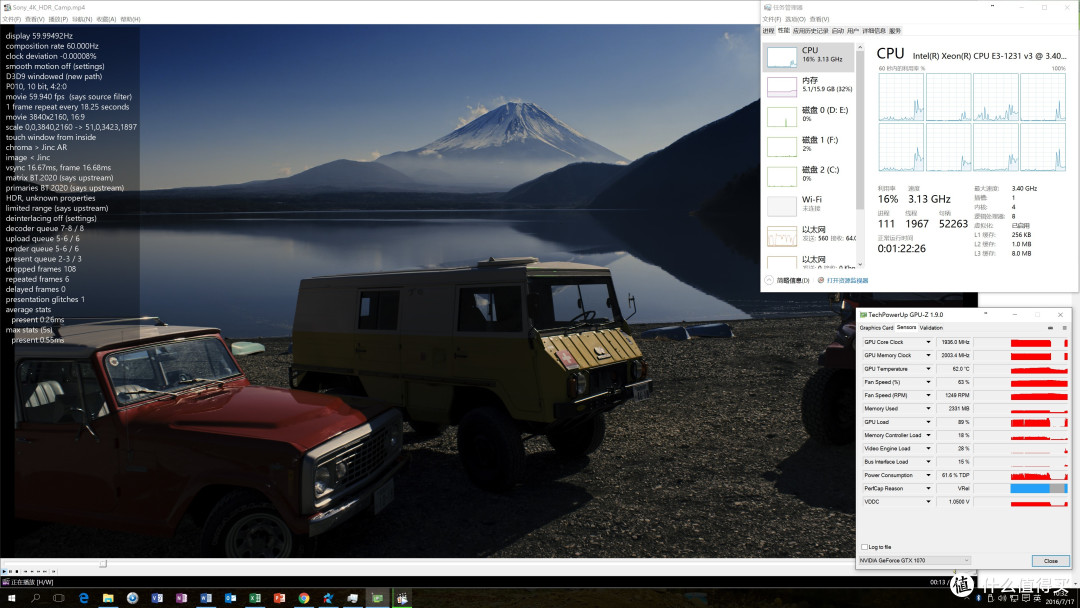Click Task Manager sidebar scroll-down arrow
This screenshot has width=1080, height=608.
point(860,264)
